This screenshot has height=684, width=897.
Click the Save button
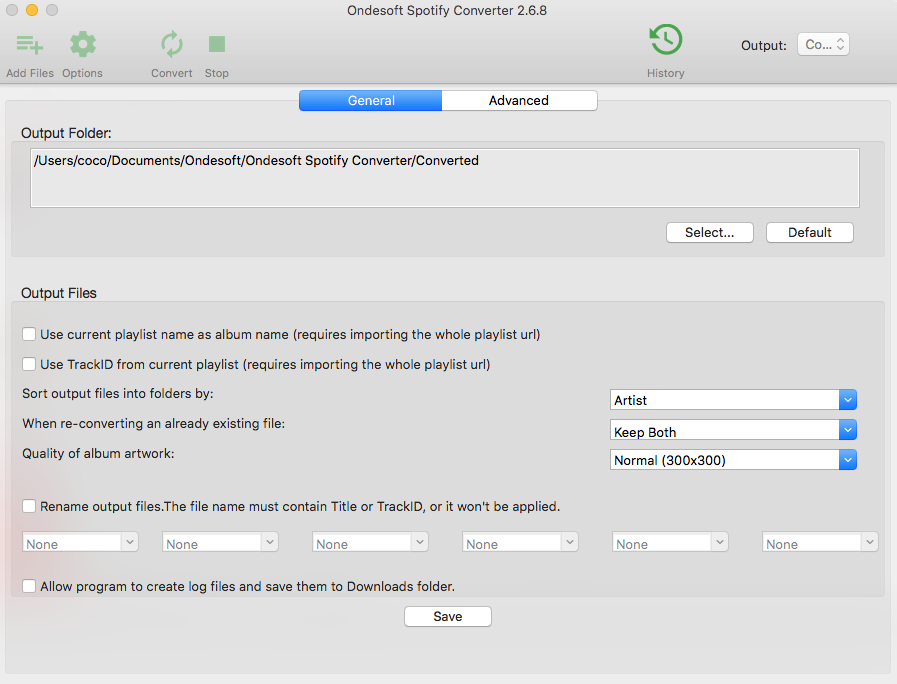pos(447,617)
